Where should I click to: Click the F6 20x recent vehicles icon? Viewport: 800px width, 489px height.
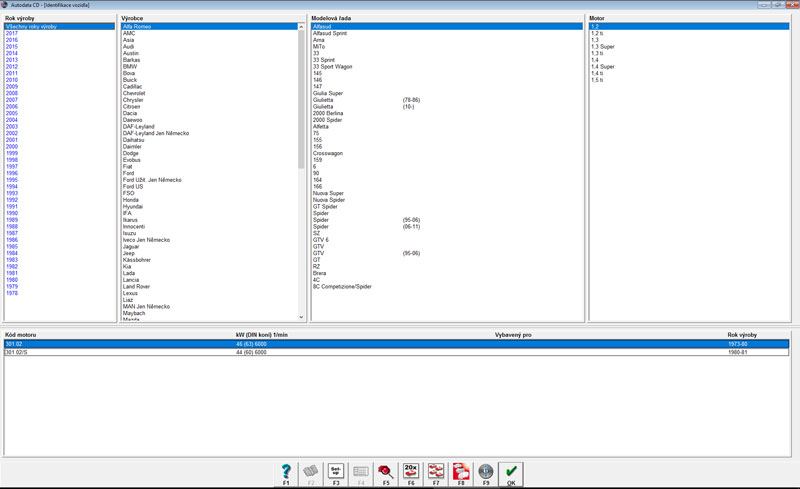pyautogui.click(x=411, y=474)
